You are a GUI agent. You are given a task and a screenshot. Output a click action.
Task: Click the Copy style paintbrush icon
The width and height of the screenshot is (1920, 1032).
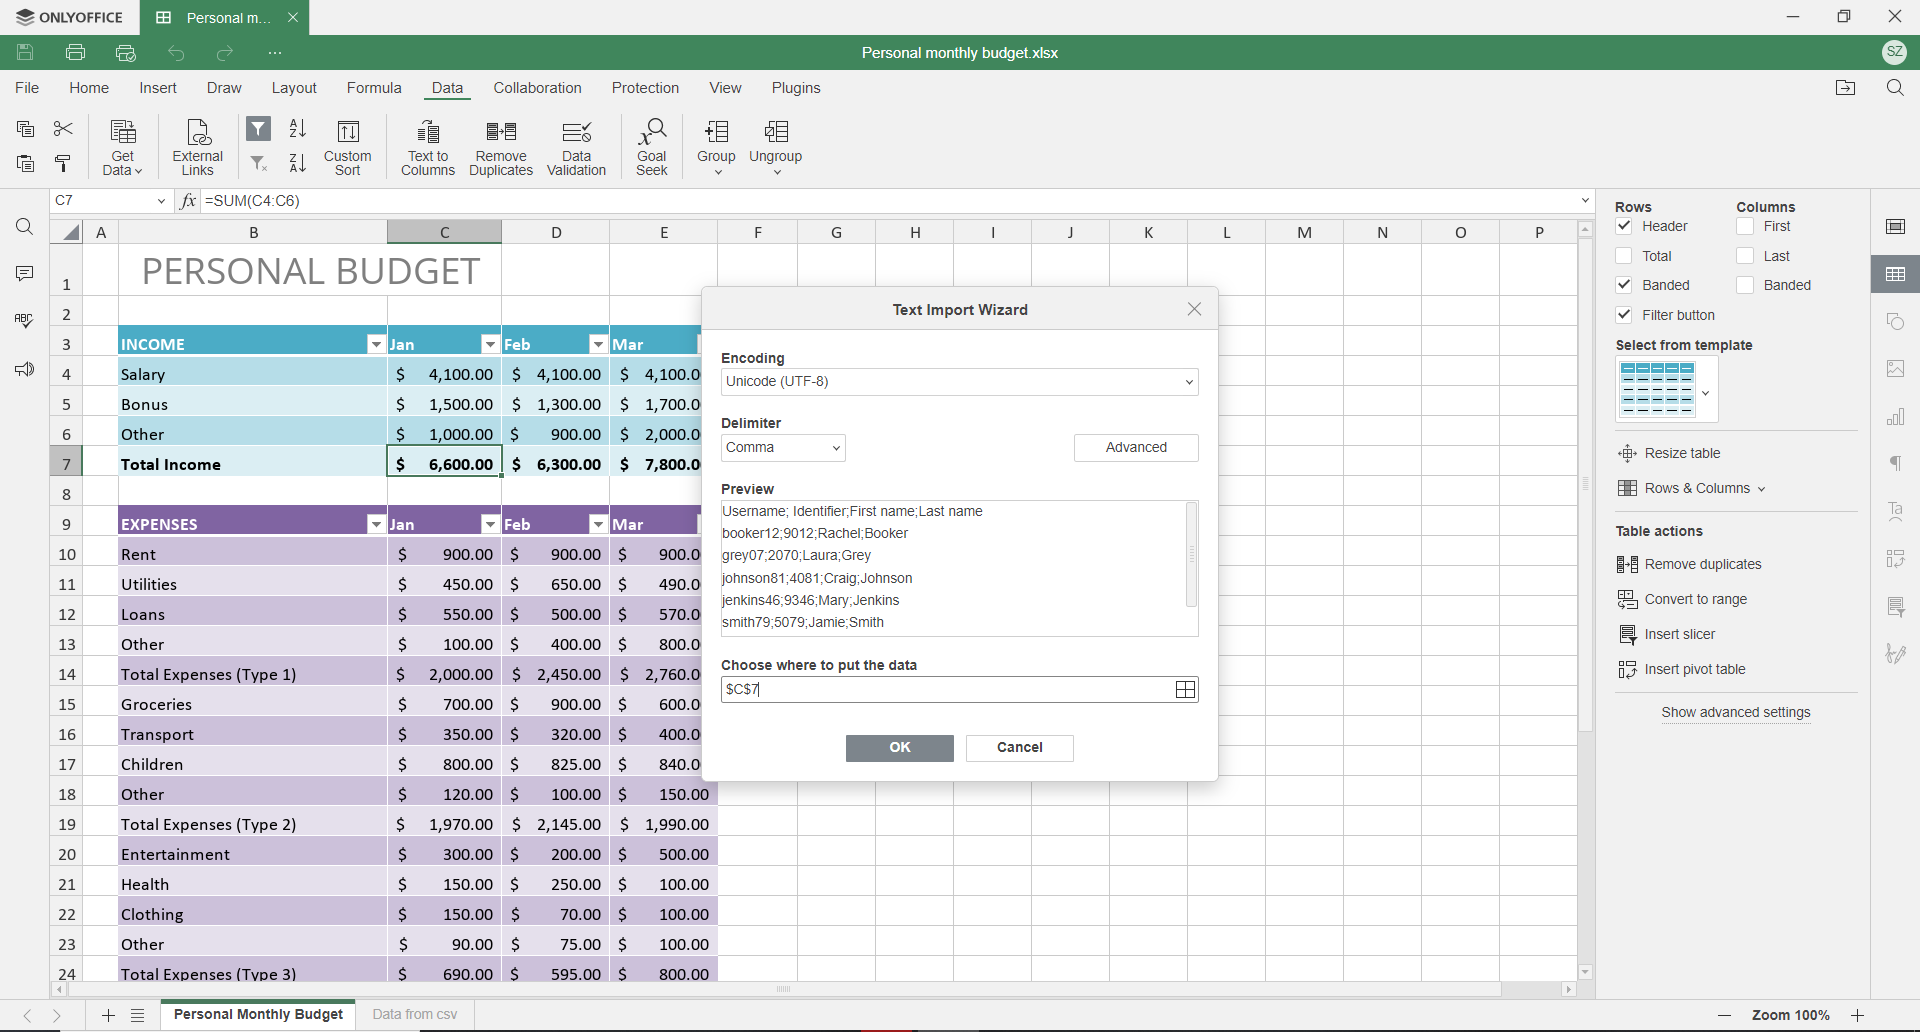tap(63, 163)
